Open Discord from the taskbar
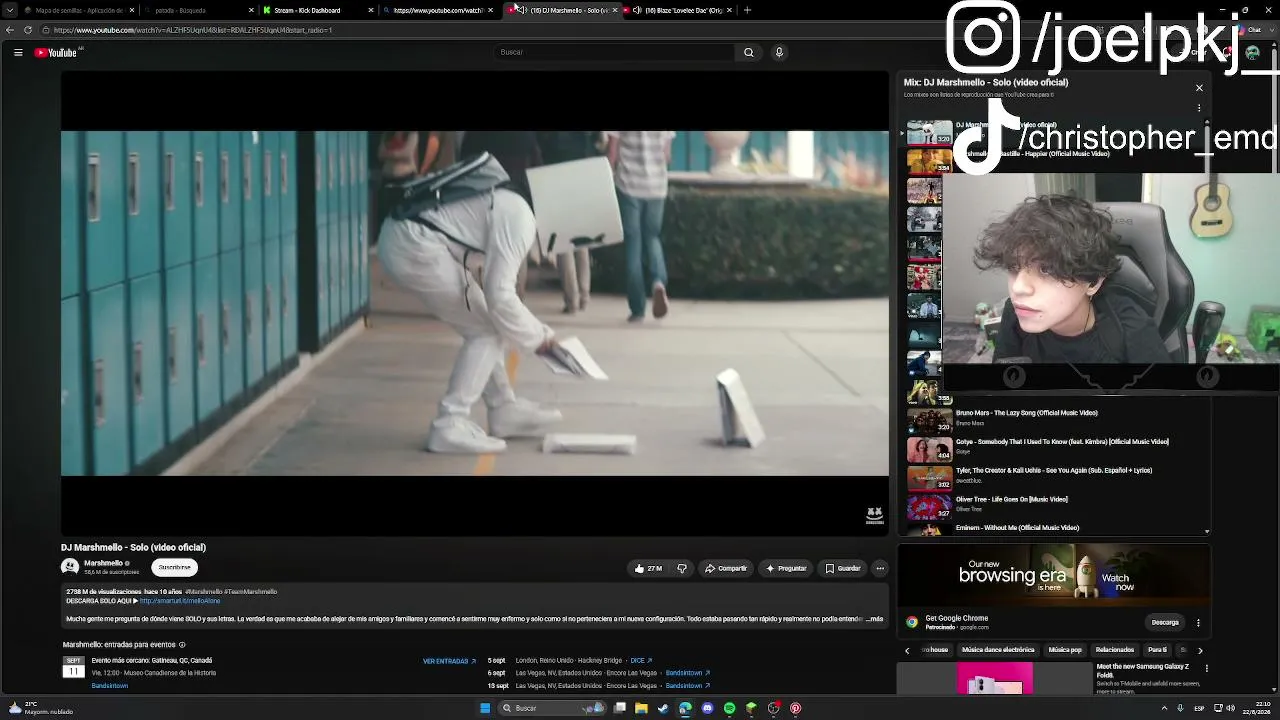This screenshot has height=720, width=1280. 707,708
